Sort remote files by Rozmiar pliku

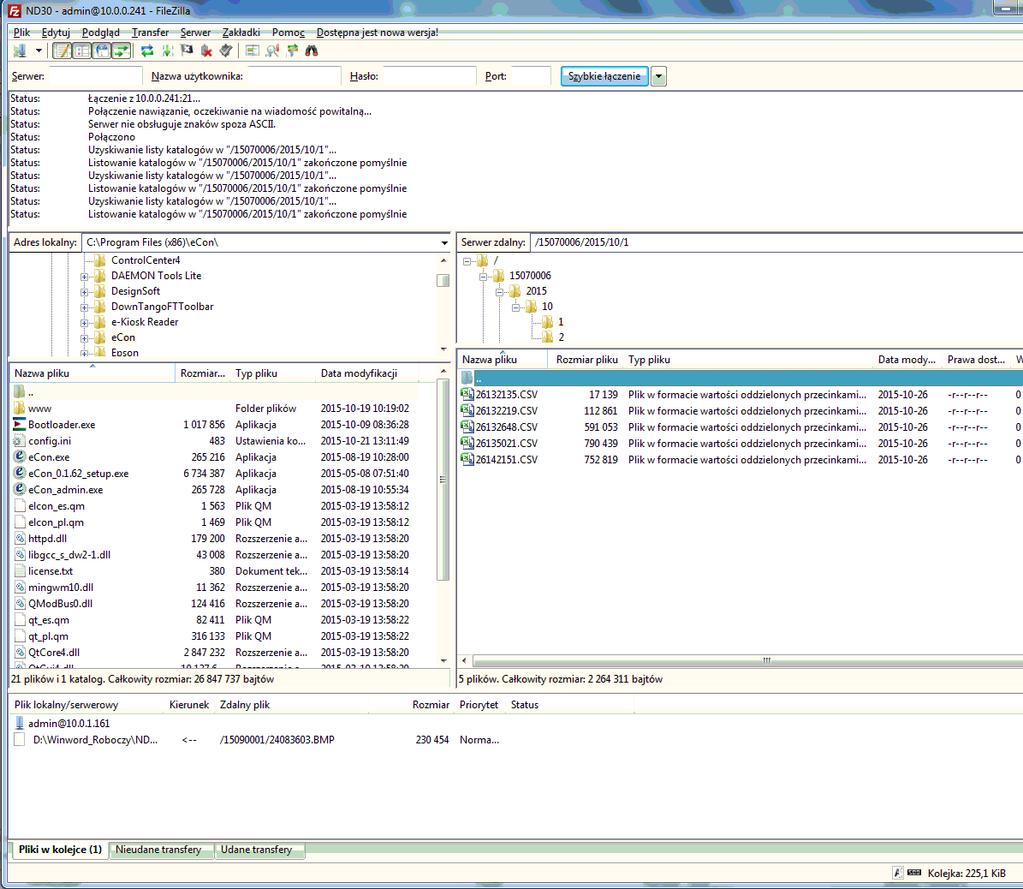(x=587, y=359)
